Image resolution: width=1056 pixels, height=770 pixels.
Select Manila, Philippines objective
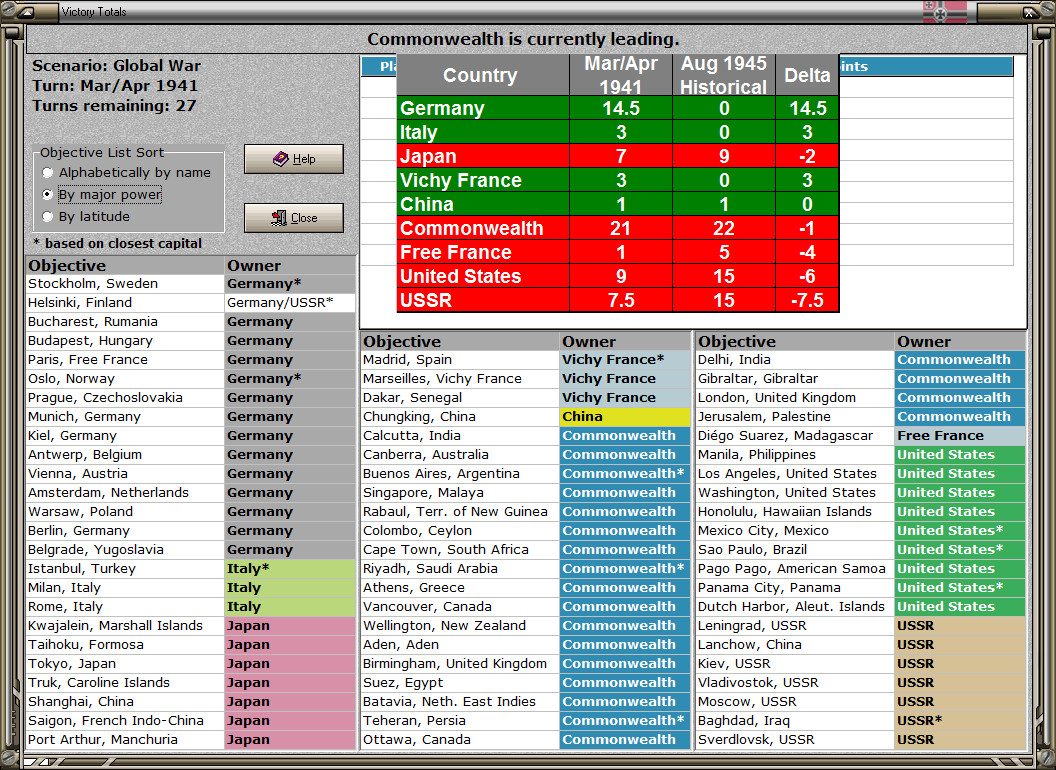(x=795, y=455)
